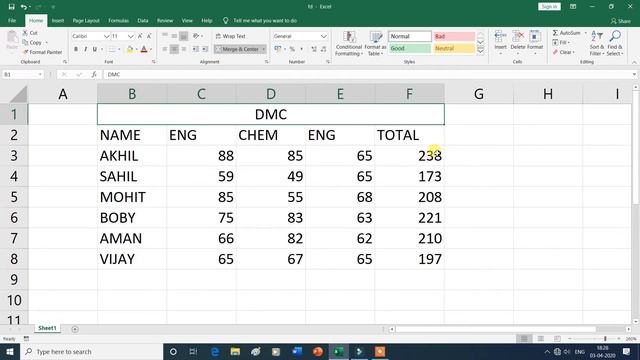Click the Increase Indent icon
The width and height of the screenshot is (640, 360).
205,49
